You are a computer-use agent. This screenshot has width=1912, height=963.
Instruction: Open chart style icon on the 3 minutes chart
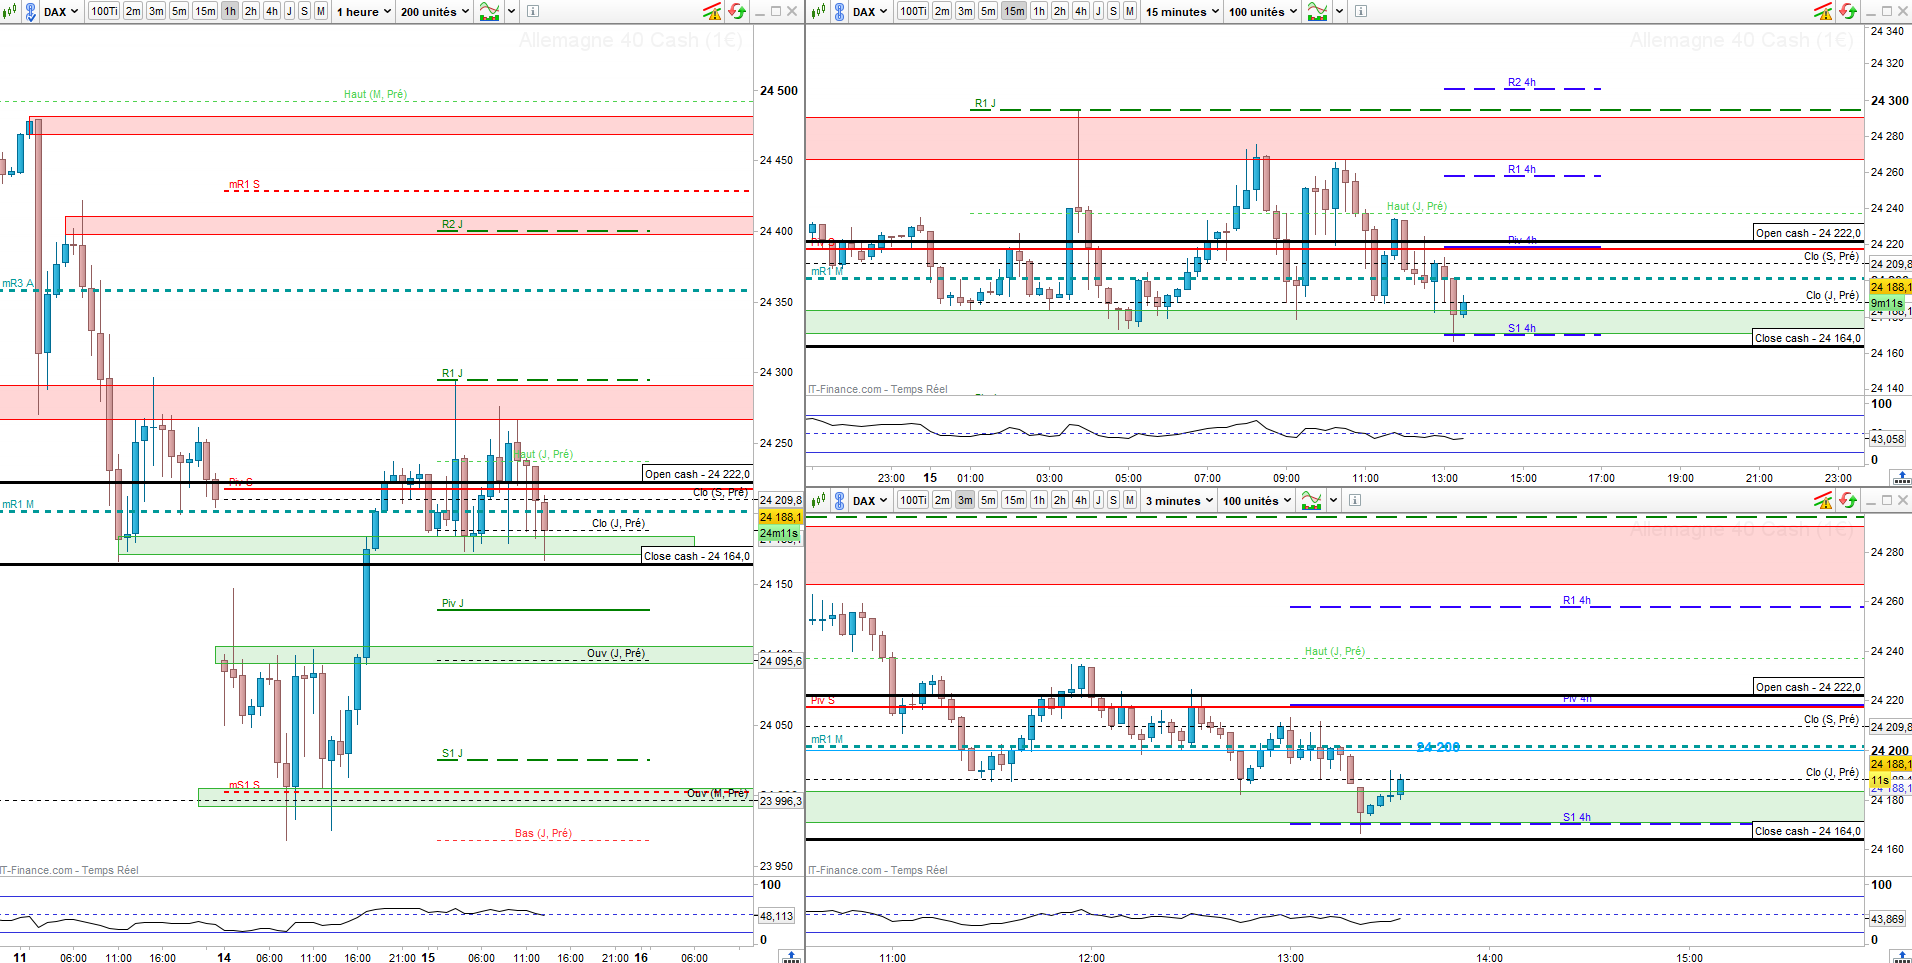click(x=818, y=500)
